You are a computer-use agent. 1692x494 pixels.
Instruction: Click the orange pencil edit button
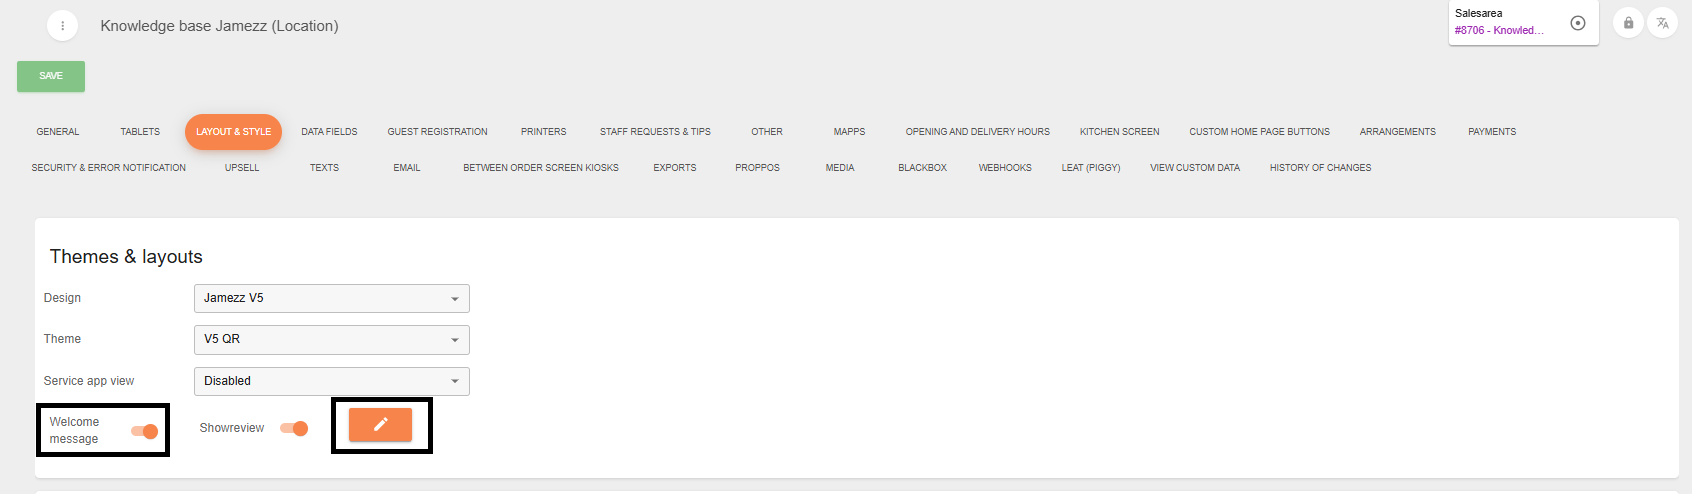click(380, 425)
